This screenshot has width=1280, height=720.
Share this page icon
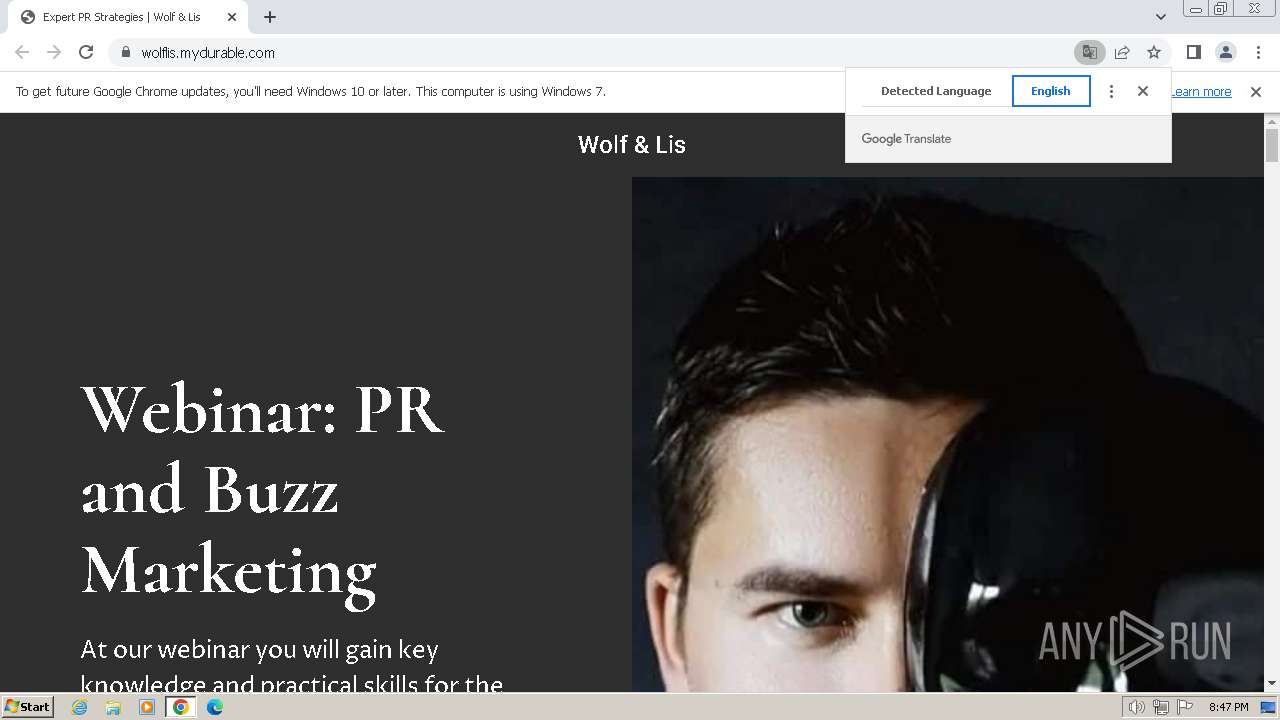tap(1122, 52)
